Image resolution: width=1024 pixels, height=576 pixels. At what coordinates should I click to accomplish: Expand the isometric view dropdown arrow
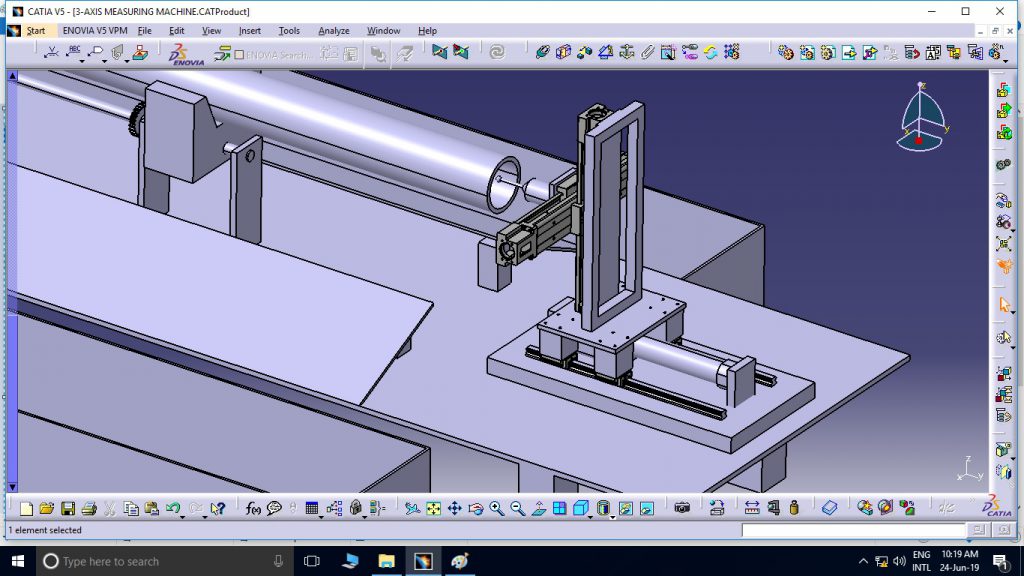(590, 516)
